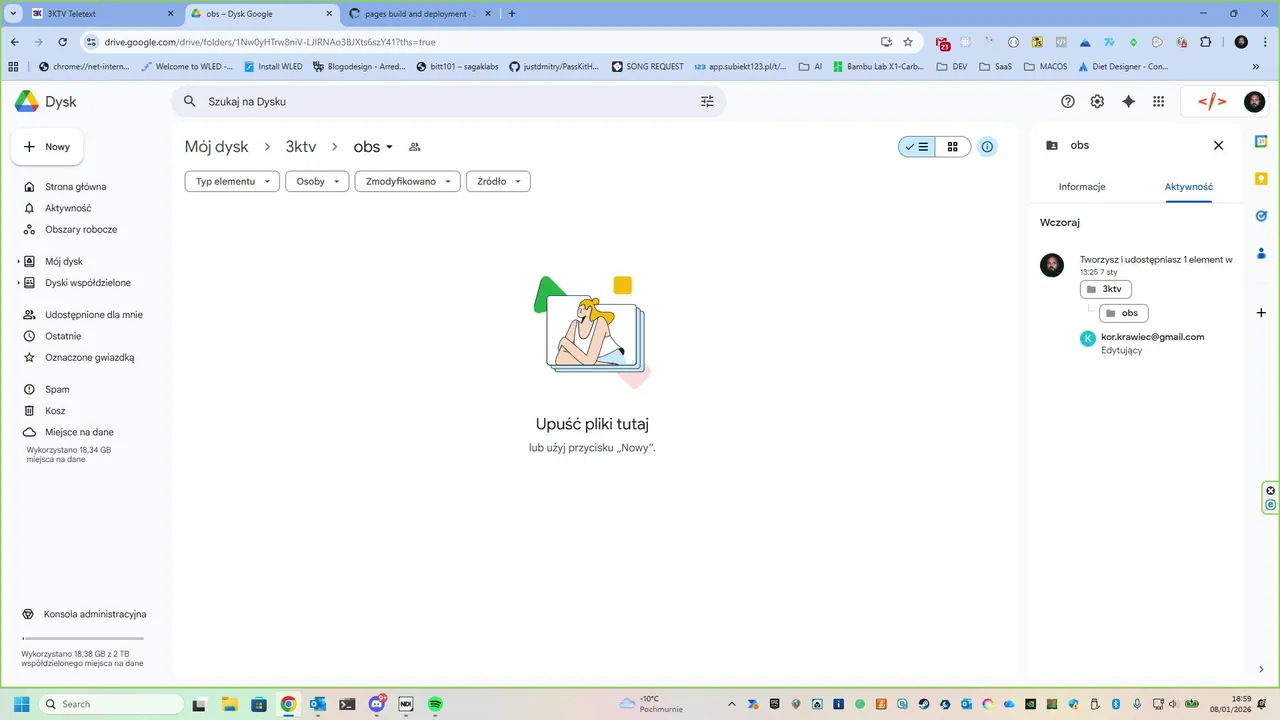This screenshot has width=1280, height=720.
Task: Open Spotify from the Windows taskbar
Action: 436,704
